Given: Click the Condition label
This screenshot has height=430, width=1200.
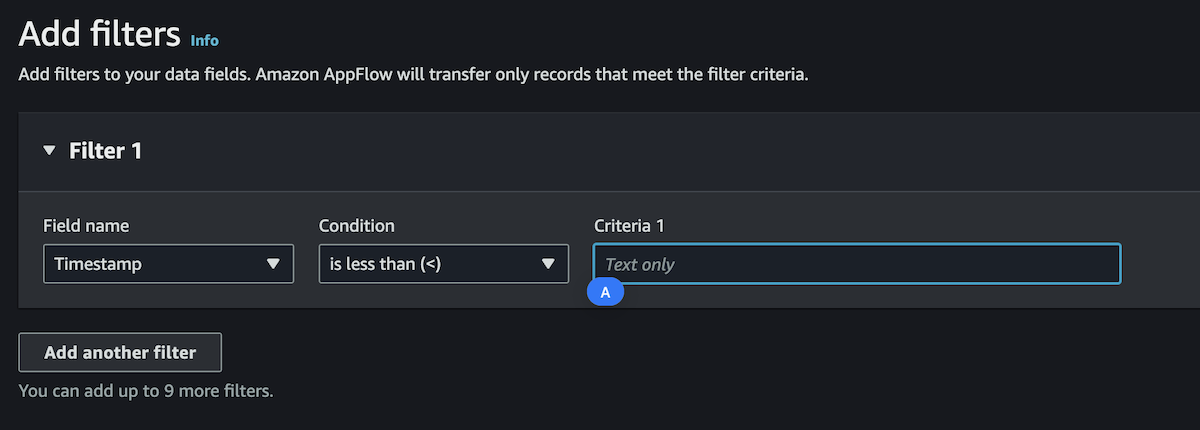Looking at the screenshot, I should 356,226.
